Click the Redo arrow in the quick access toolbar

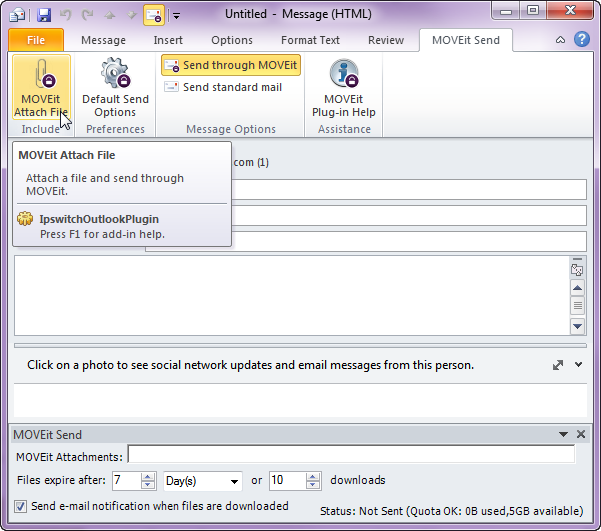(x=88, y=15)
